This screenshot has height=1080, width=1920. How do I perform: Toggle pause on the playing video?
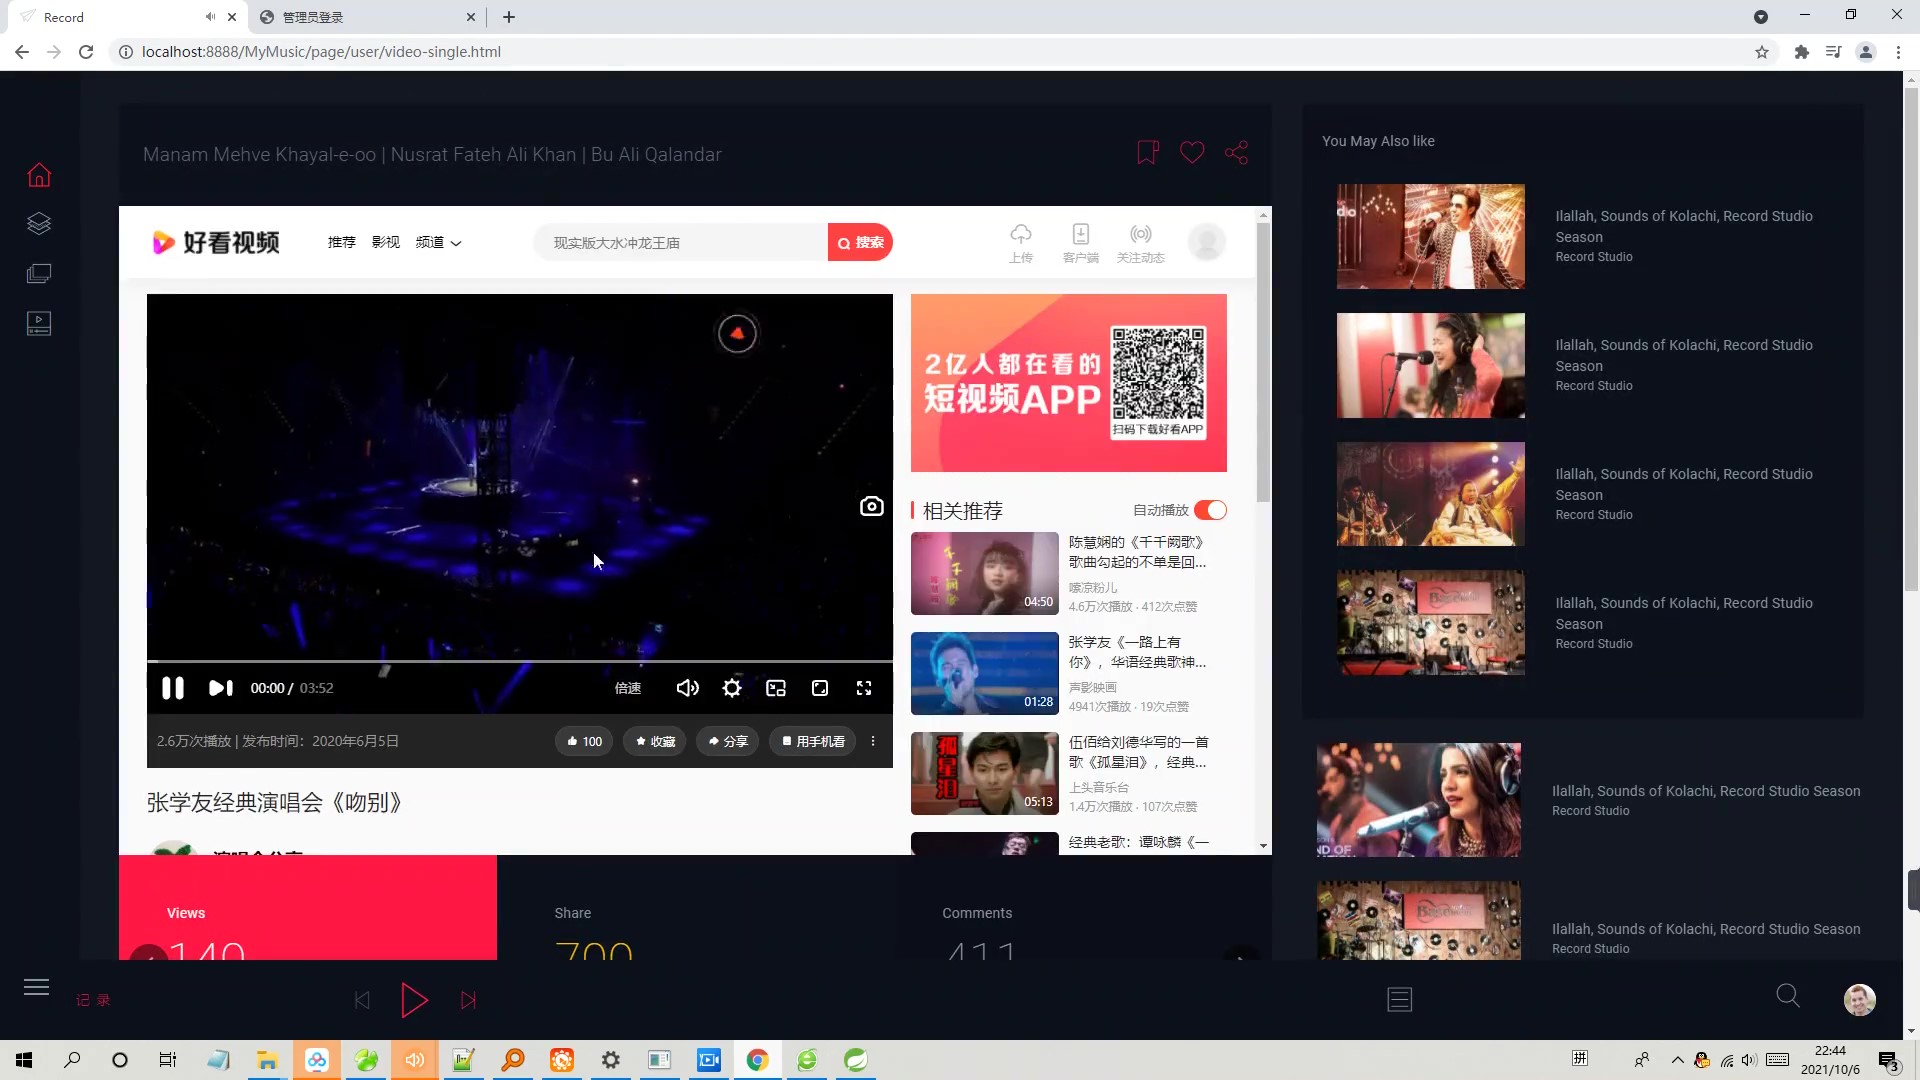click(x=173, y=688)
